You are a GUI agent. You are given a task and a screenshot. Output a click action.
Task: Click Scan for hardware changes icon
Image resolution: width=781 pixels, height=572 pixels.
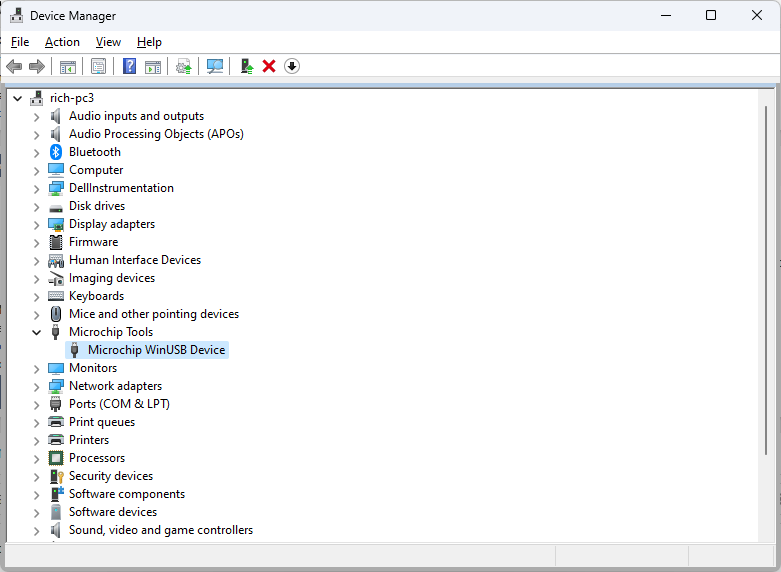214,66
